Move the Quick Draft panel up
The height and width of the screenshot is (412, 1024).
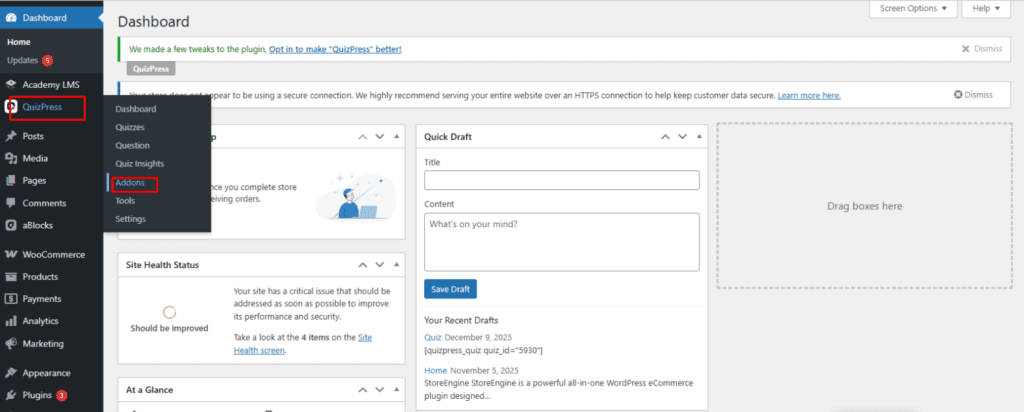665,136
